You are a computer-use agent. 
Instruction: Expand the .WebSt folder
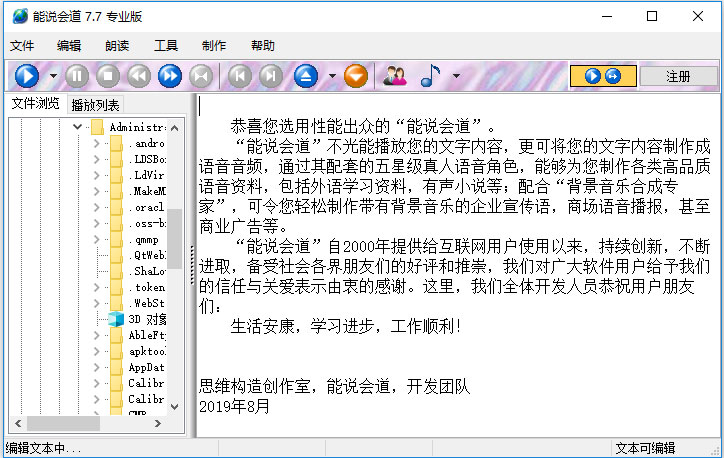coord(97,303)
